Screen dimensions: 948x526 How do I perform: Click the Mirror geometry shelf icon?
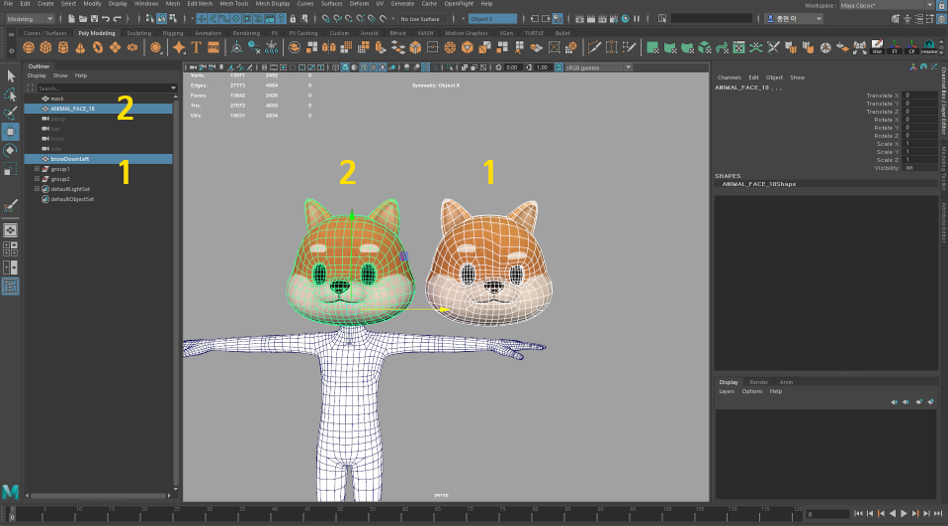pos(329,47)
